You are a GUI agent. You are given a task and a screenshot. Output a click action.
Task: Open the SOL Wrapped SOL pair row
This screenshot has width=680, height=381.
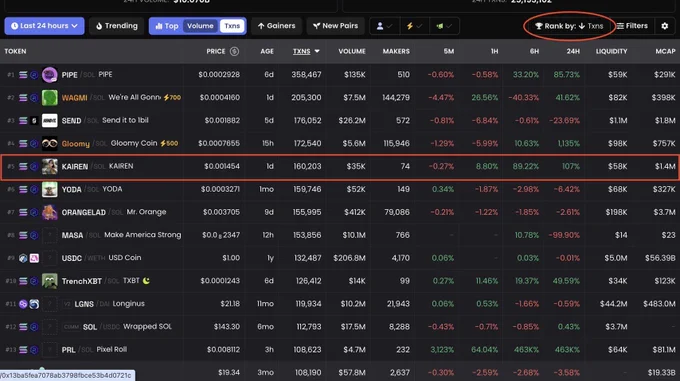click(x=340, y=326)
